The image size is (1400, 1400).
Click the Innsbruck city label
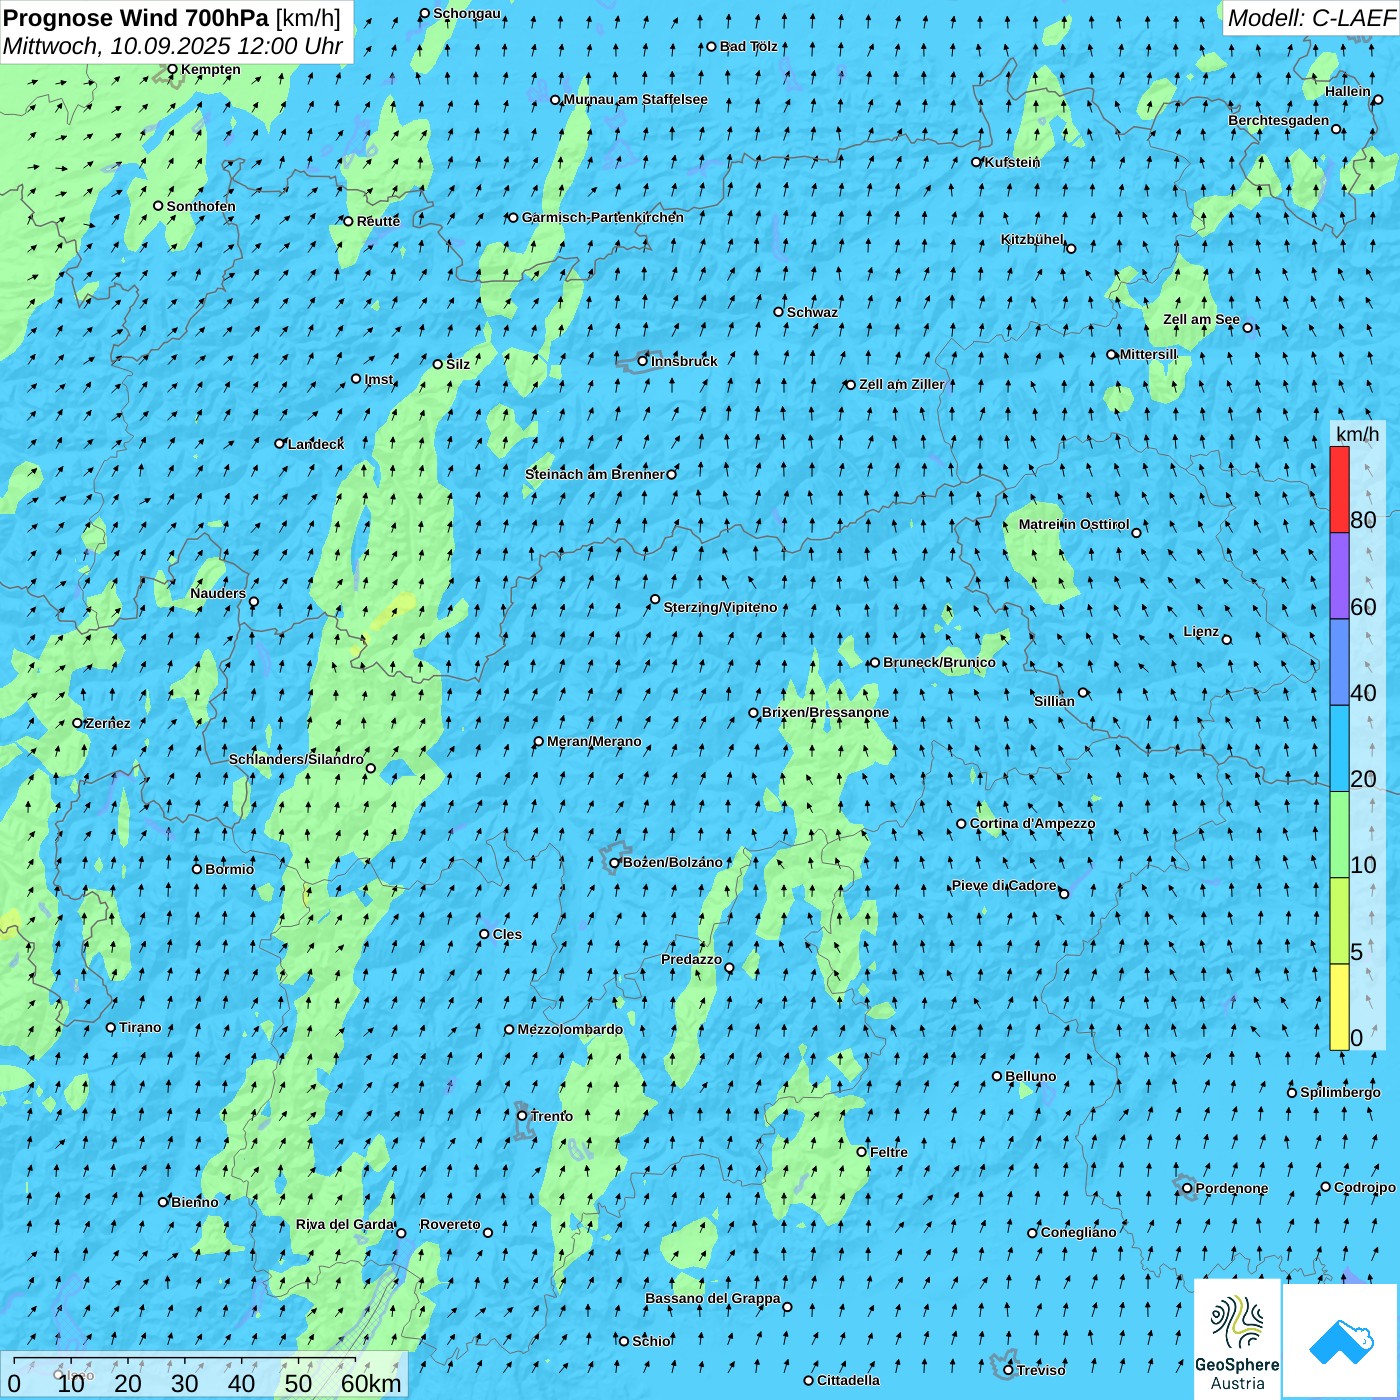tap(684, 361)
